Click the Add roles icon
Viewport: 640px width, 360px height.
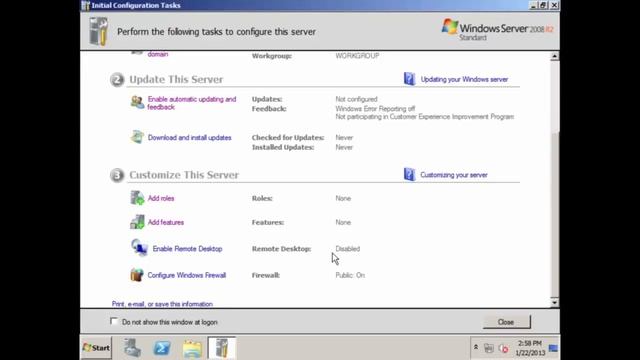(137, 198)
